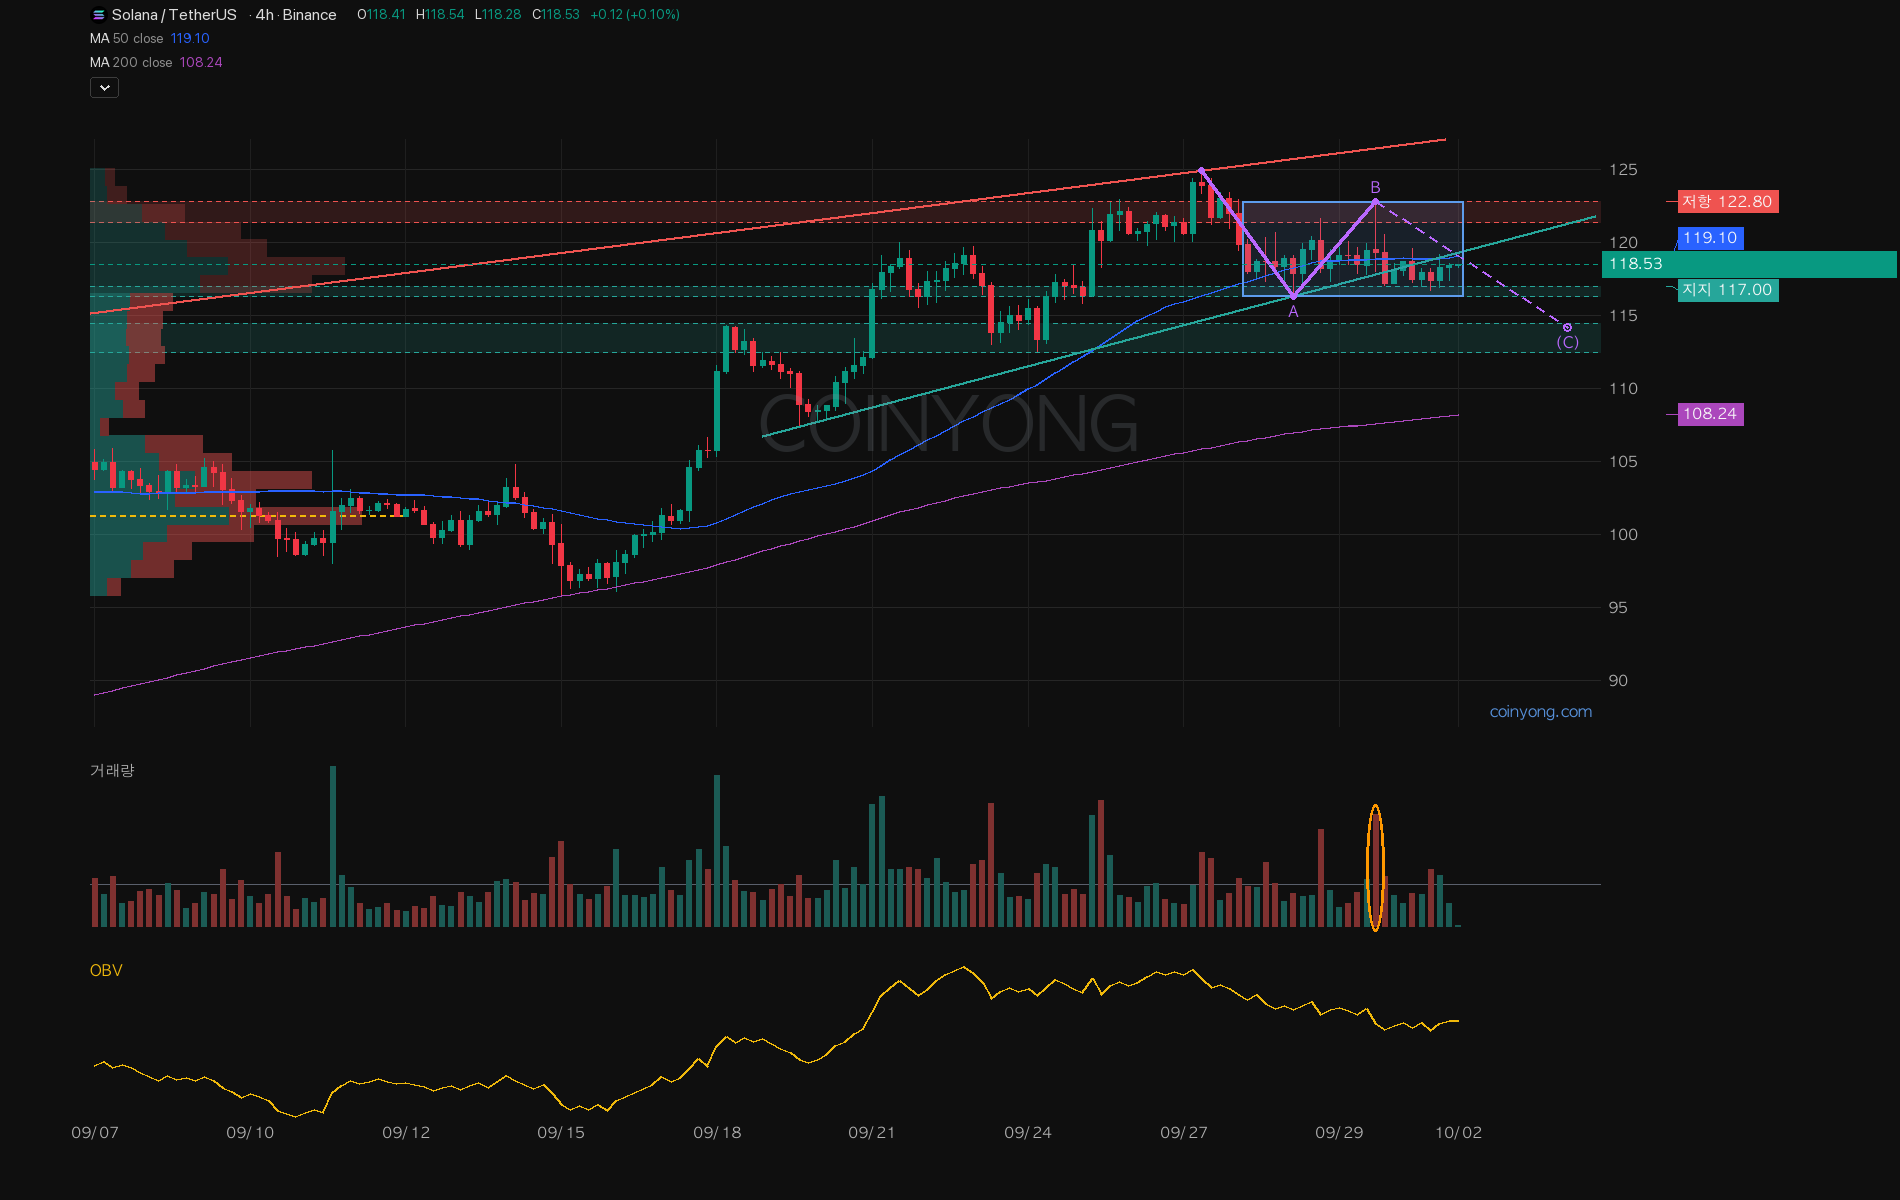Click the 09/27 date on the time axis
Viewport: 1900px width, 1200px height.
point(1184,1133)
